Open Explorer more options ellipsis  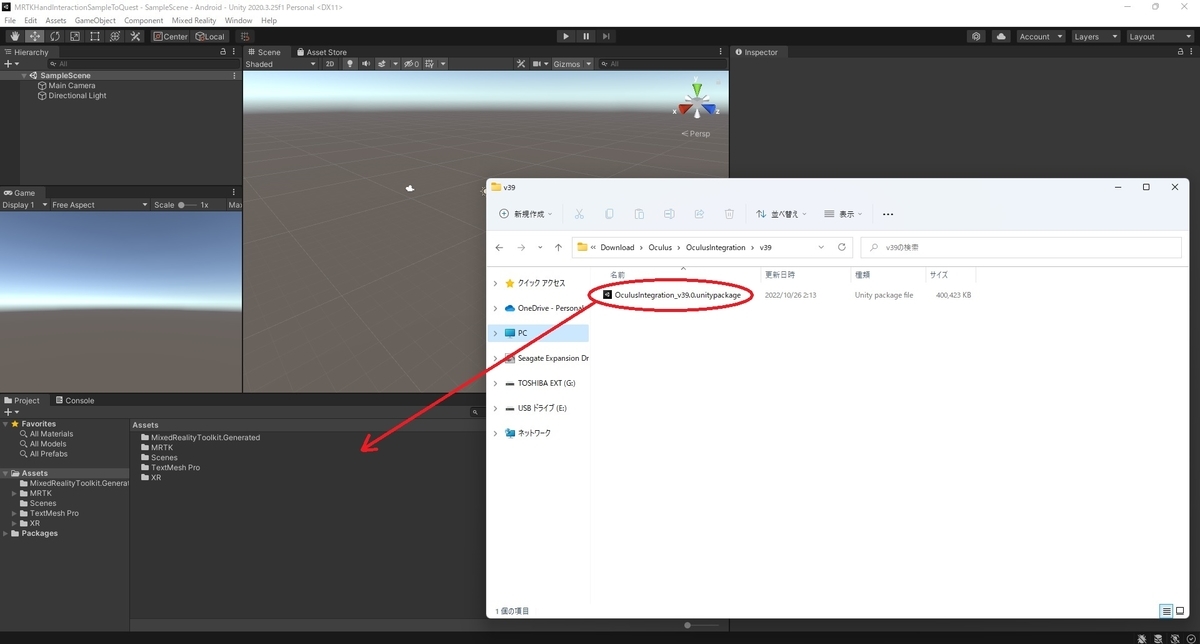click(888, 214)
